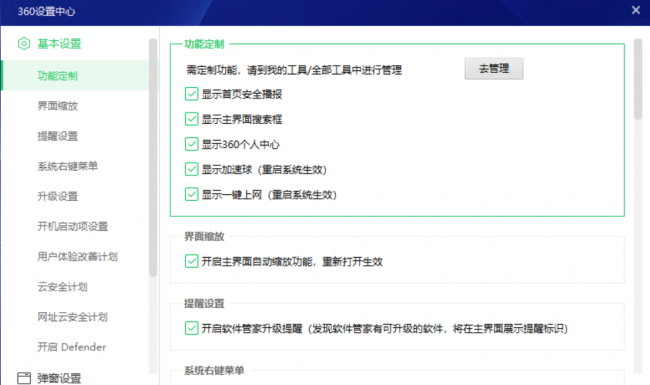The image size is (650, 385).
Task: Click the 360设置中心 window title
Action: [46, 11]
